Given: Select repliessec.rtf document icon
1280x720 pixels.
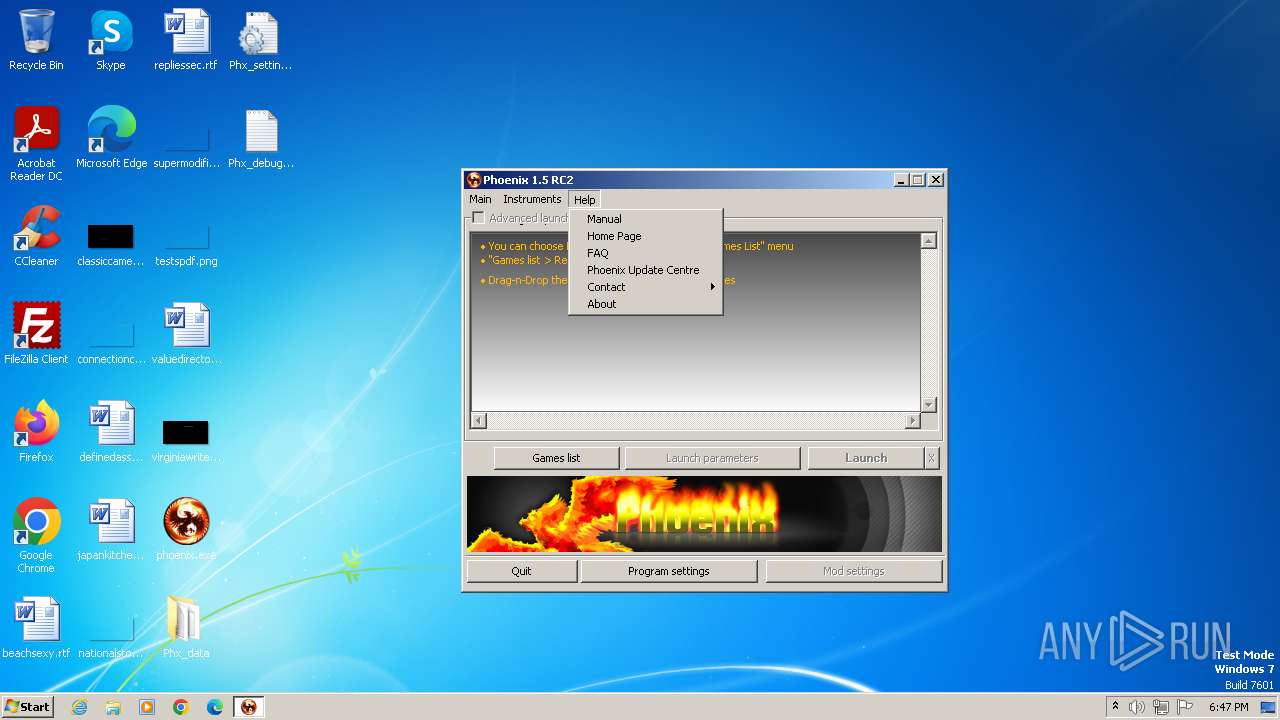Looking at the screenshot, I should (186, 40).
